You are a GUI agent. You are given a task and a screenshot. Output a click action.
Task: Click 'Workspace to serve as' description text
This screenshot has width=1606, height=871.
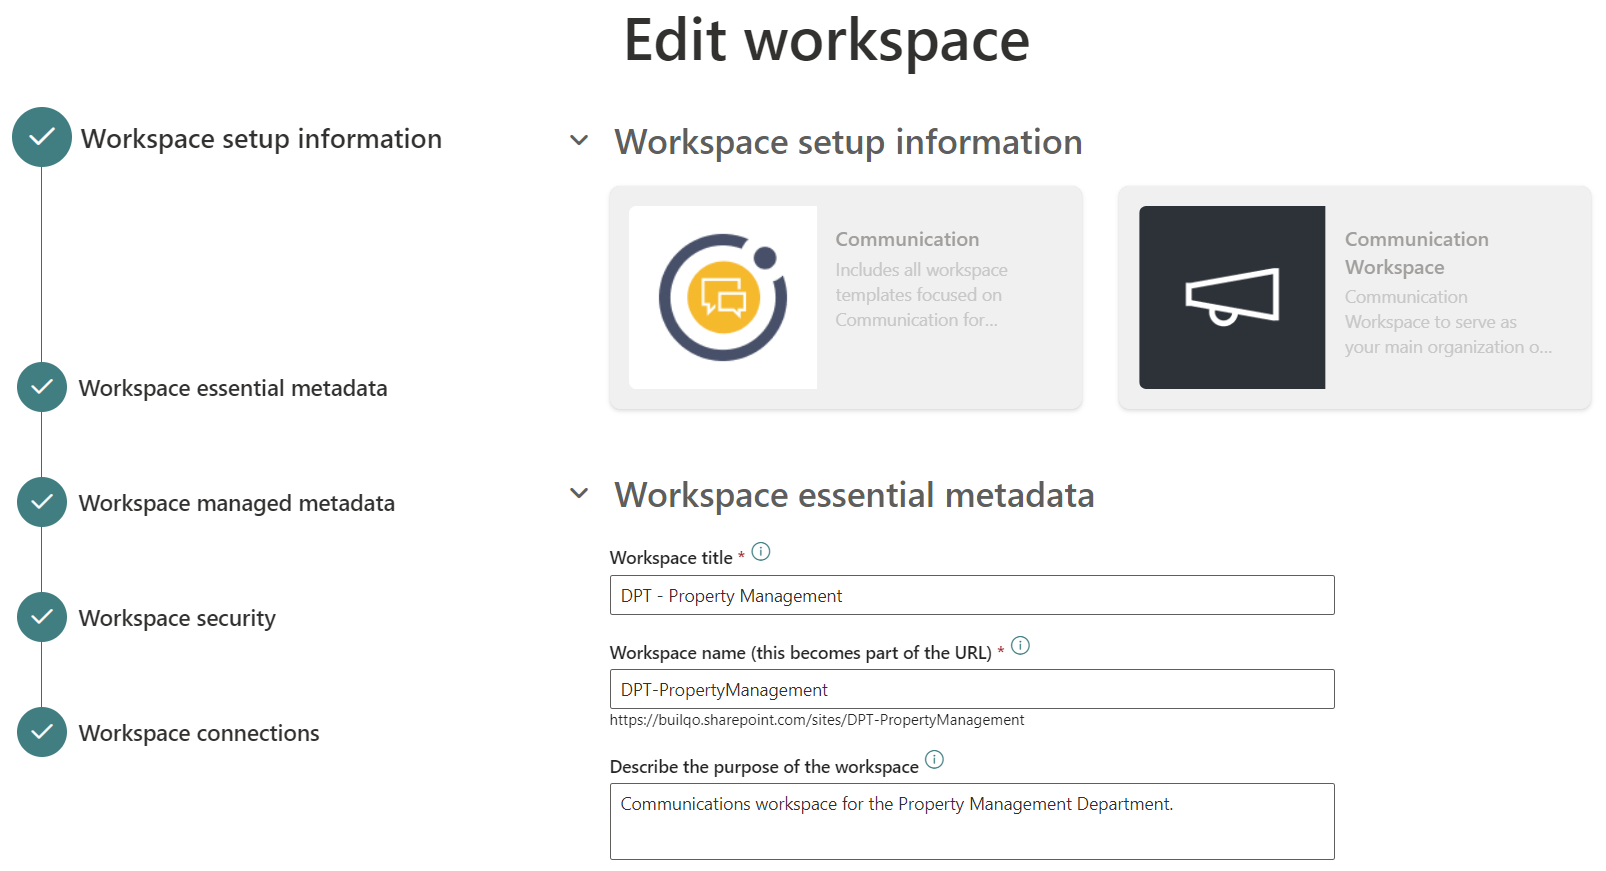point(1430,322)
